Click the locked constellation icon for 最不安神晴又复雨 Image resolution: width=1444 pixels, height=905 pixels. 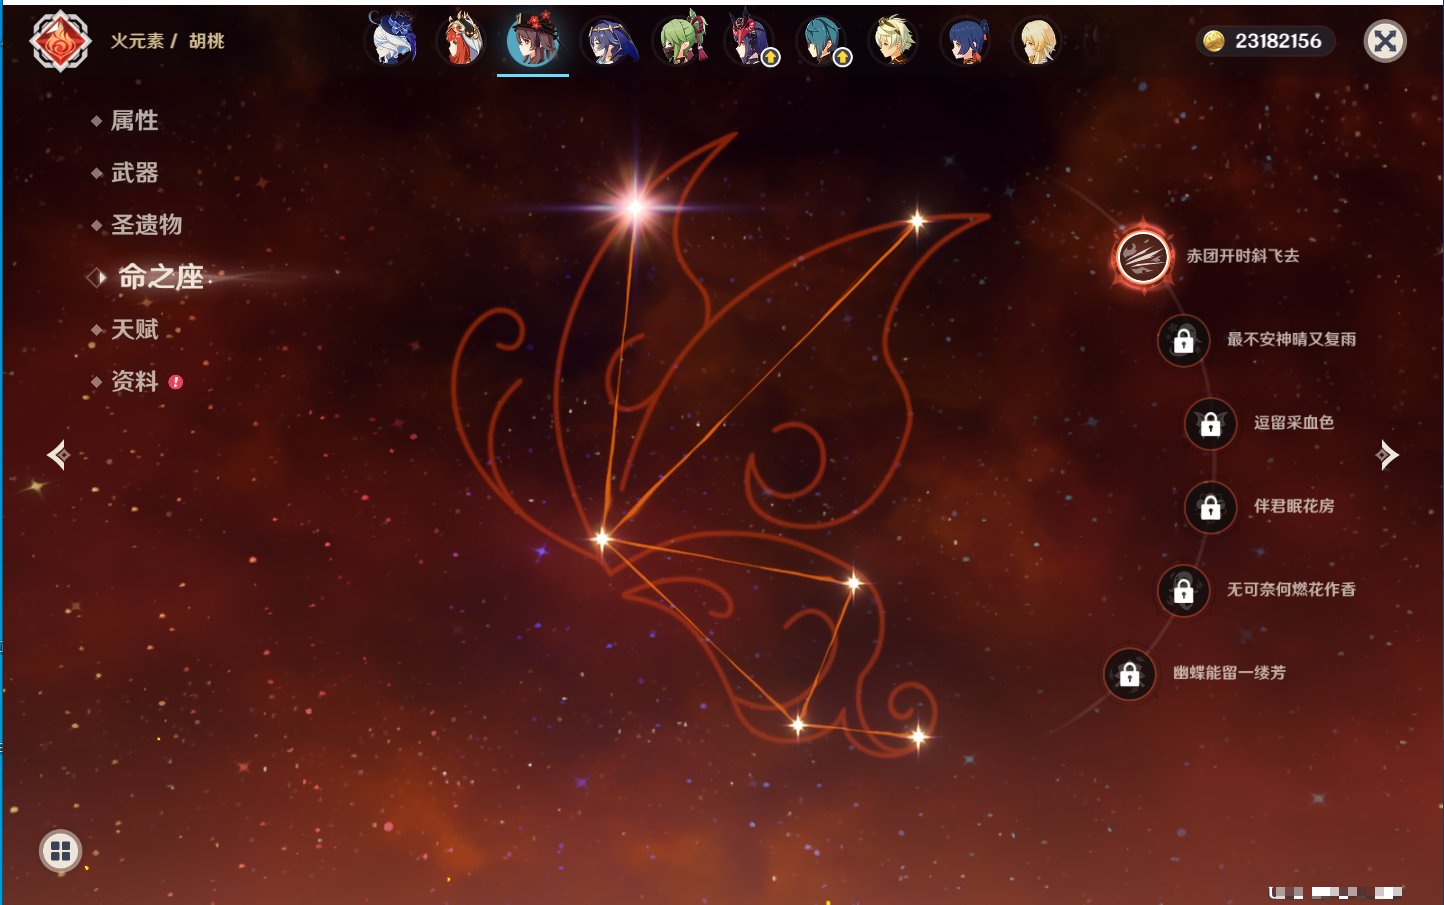pos(1183,340)
